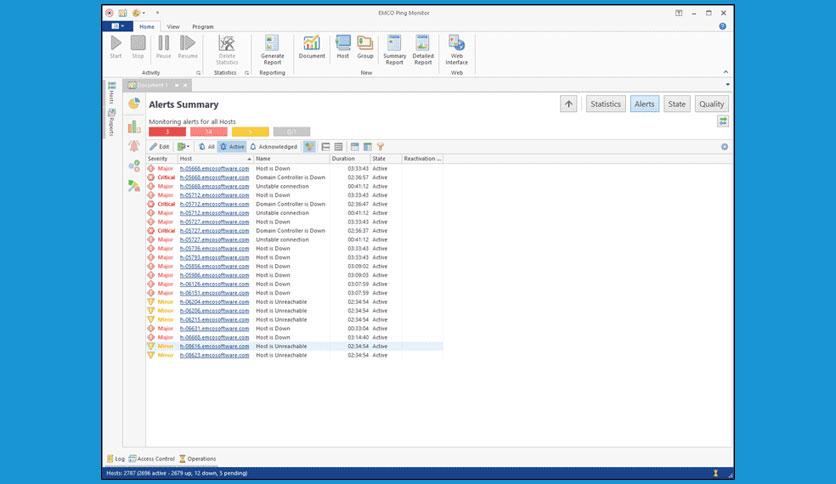
Task: Click the red critical alerts count bar
Action: point(167,132)
